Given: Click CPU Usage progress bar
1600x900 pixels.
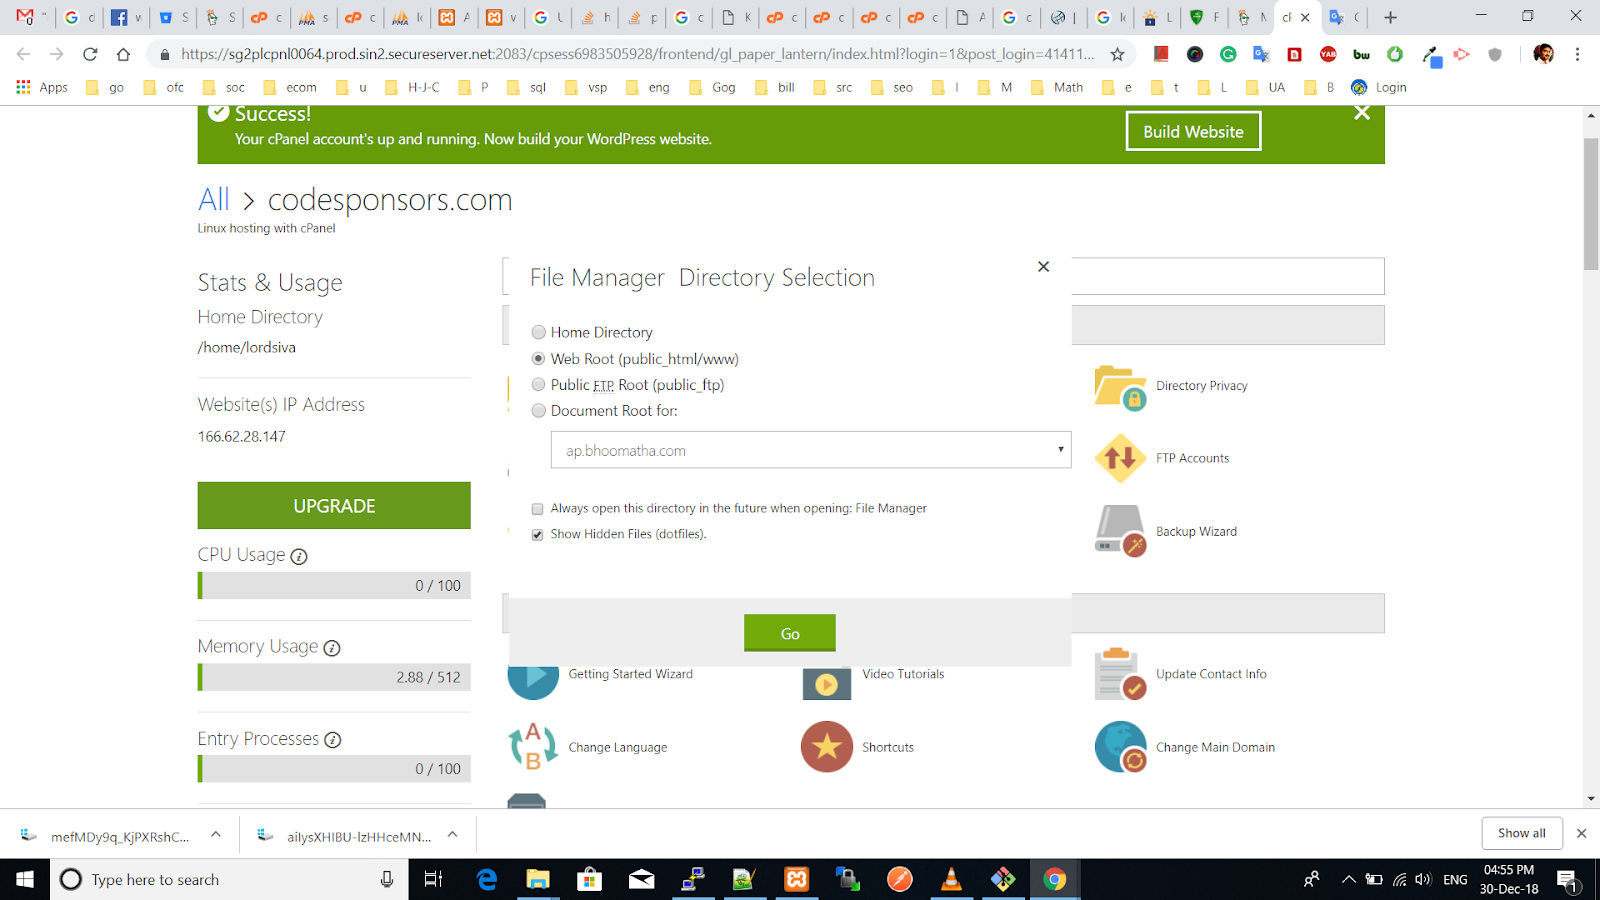Looking at the screenshot, I should coord(334,585).
